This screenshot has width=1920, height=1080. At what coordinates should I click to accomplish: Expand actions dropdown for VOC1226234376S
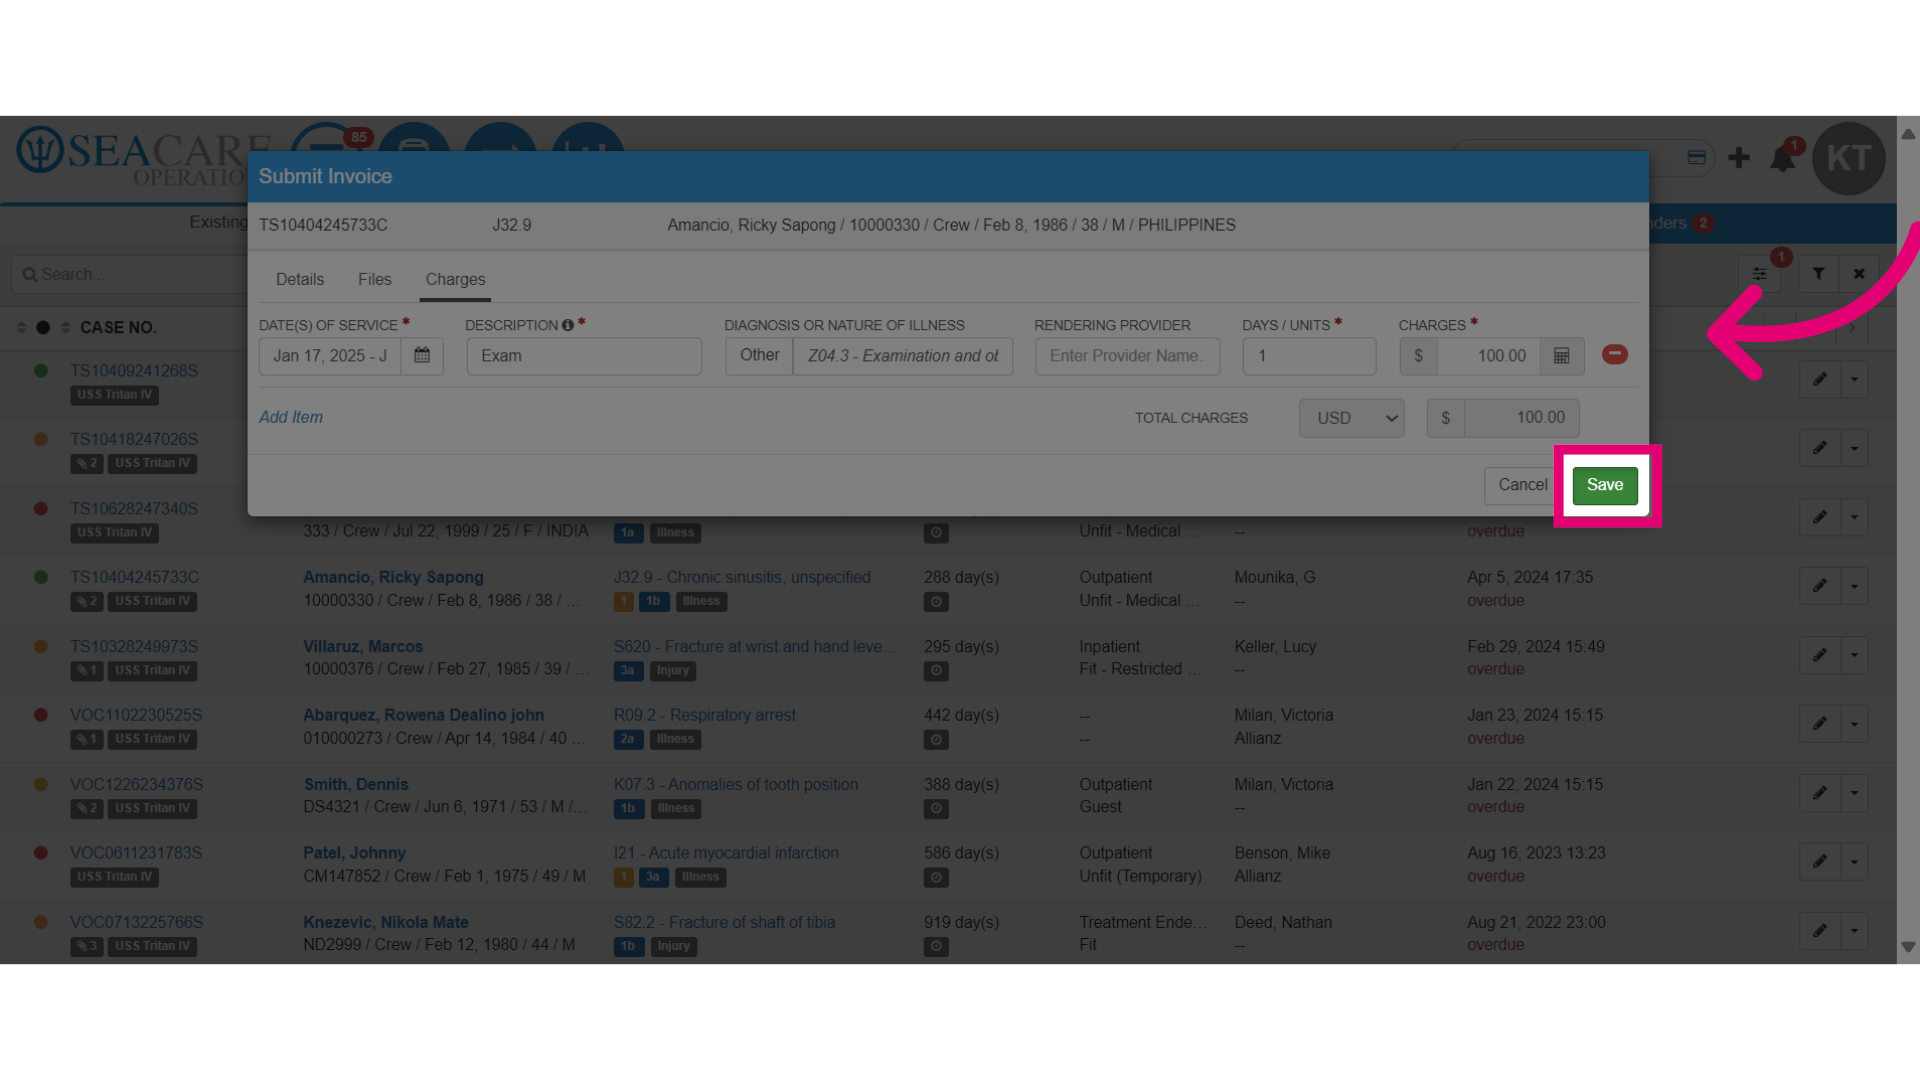pyautogui.click(x=1855, y=793)
